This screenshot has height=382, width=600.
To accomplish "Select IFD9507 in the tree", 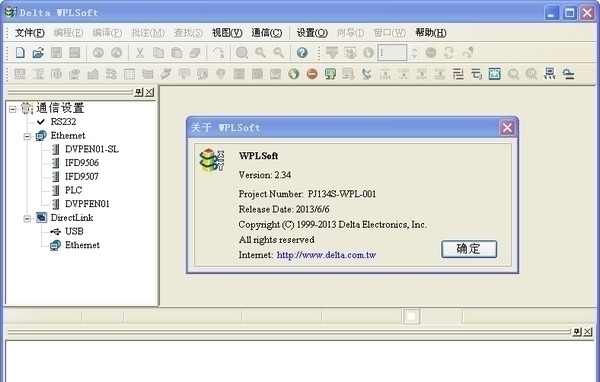I will coord(82,176).
